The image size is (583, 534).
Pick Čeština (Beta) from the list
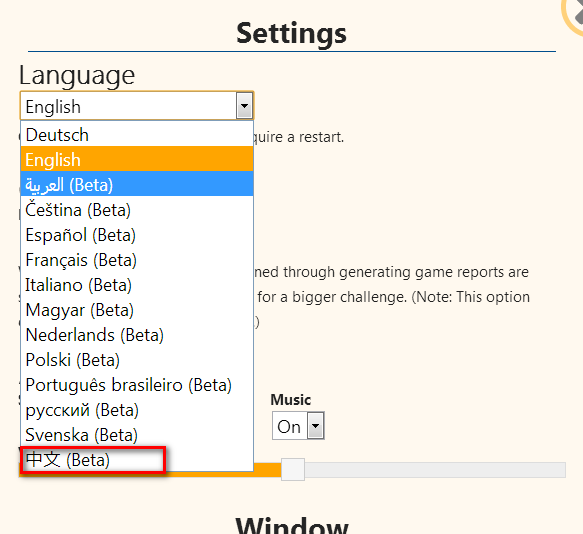coord(137,209)
